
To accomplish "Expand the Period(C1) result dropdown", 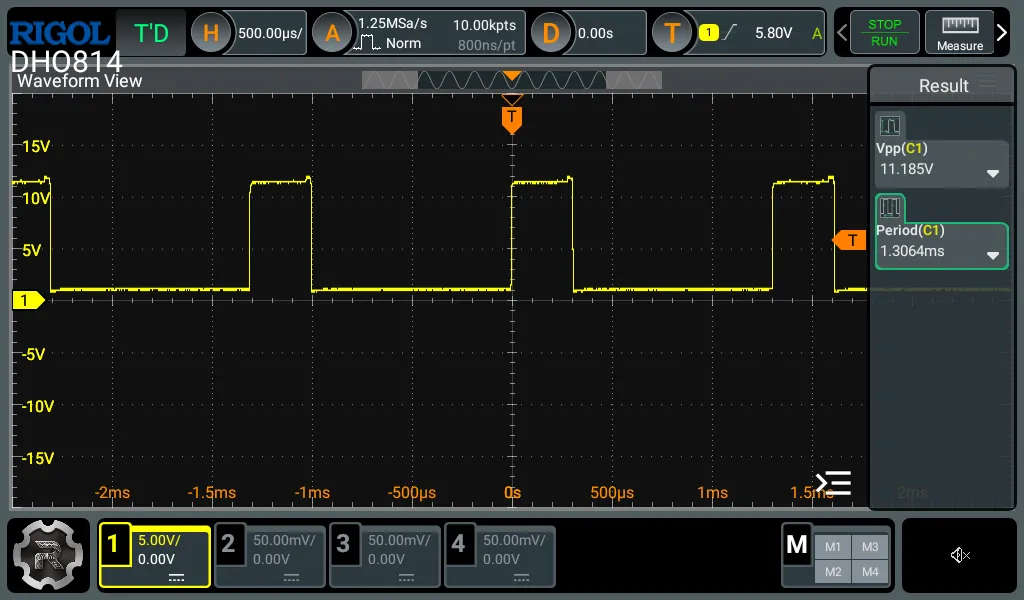I will tap(992, 255).
